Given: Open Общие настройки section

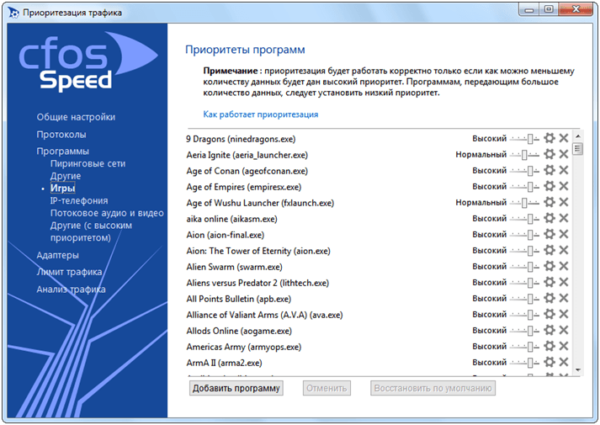Looking at the screenshot, I should pyautogui.click(x=76, y=117).
